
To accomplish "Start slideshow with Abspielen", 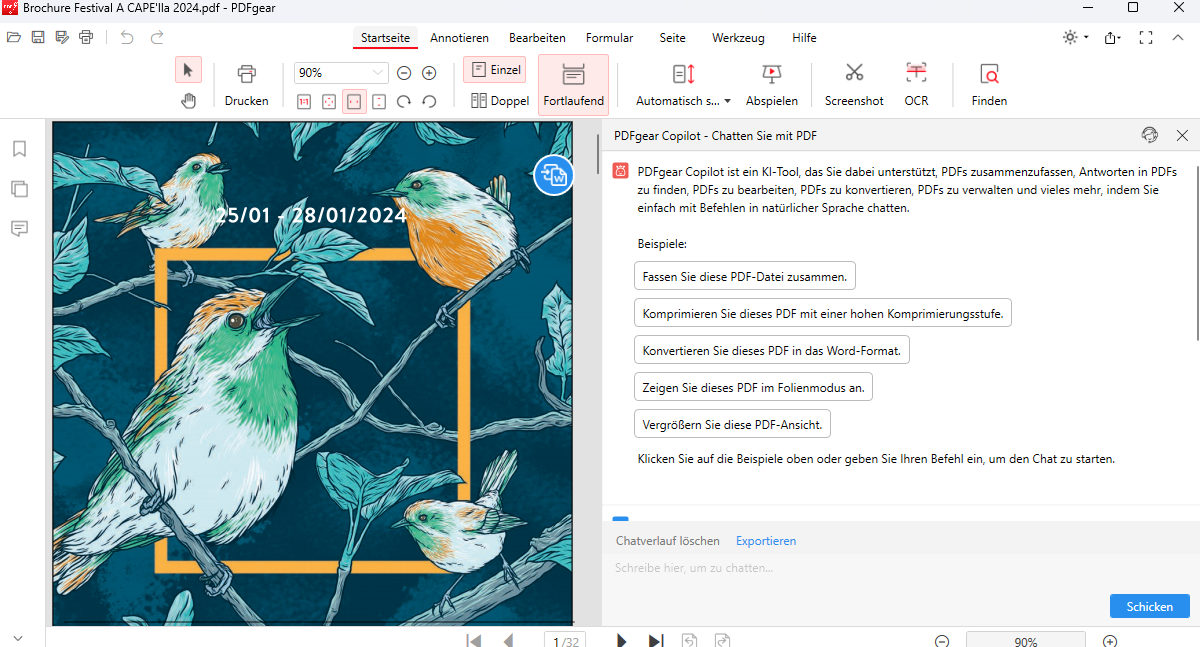I will (x=772, y=85).
